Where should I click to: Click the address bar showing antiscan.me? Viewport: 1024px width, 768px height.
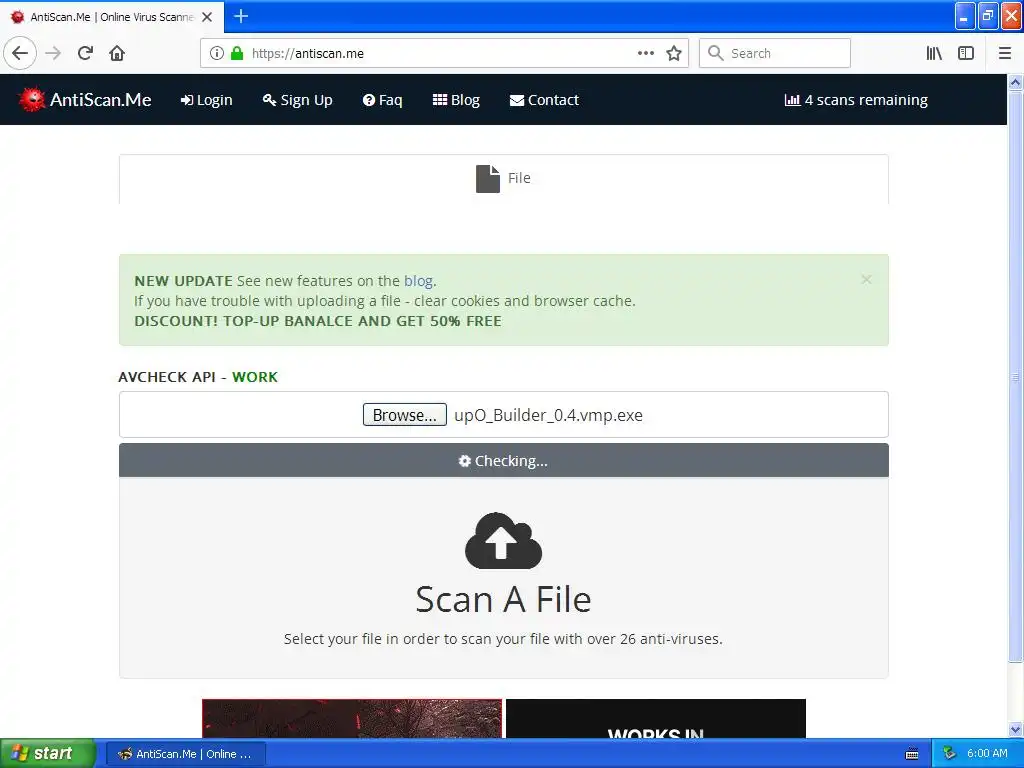[x=444, y=53]
